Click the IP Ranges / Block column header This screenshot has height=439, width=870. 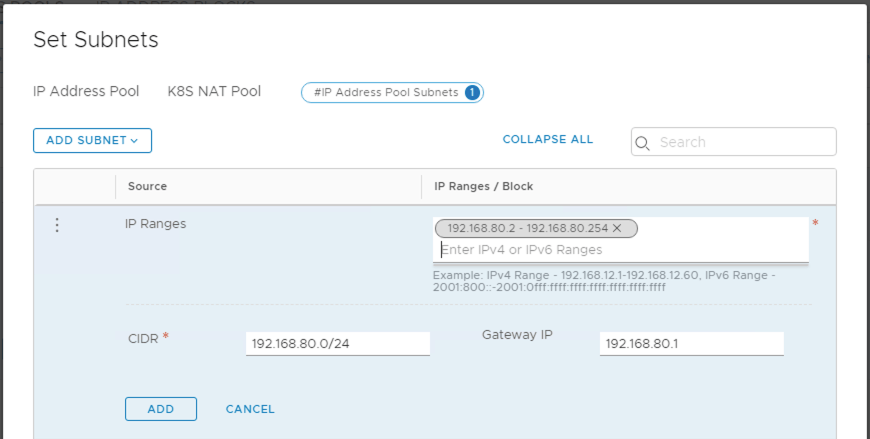click(483, 186)
